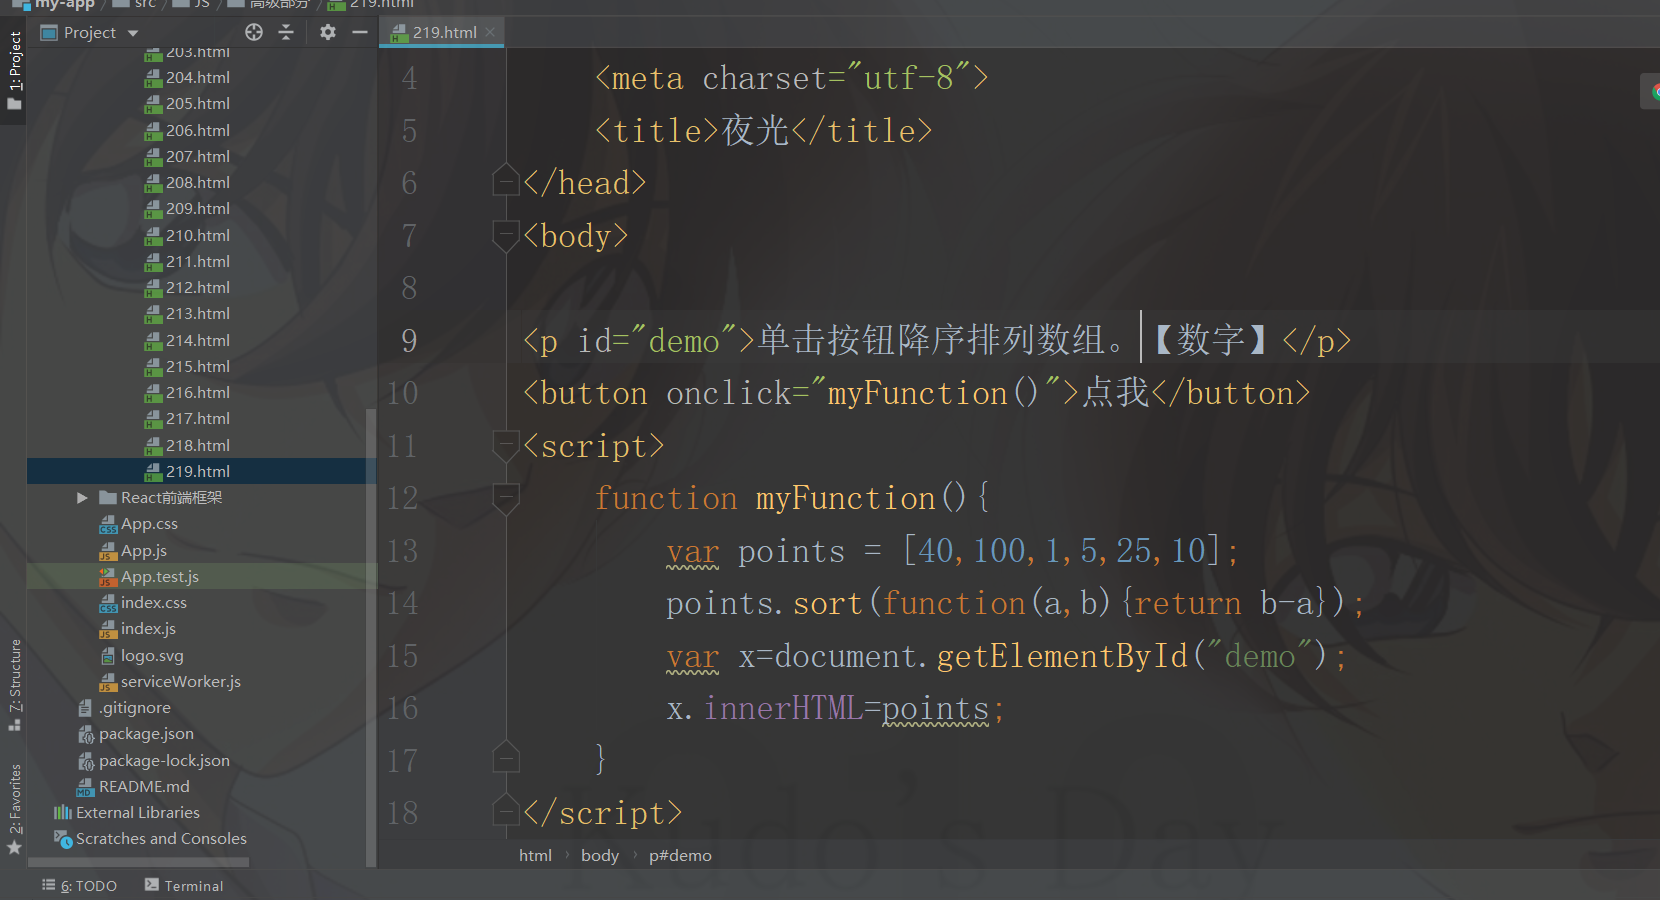
Task: Click line number 9 in gutter
Action: coord(409,341)
